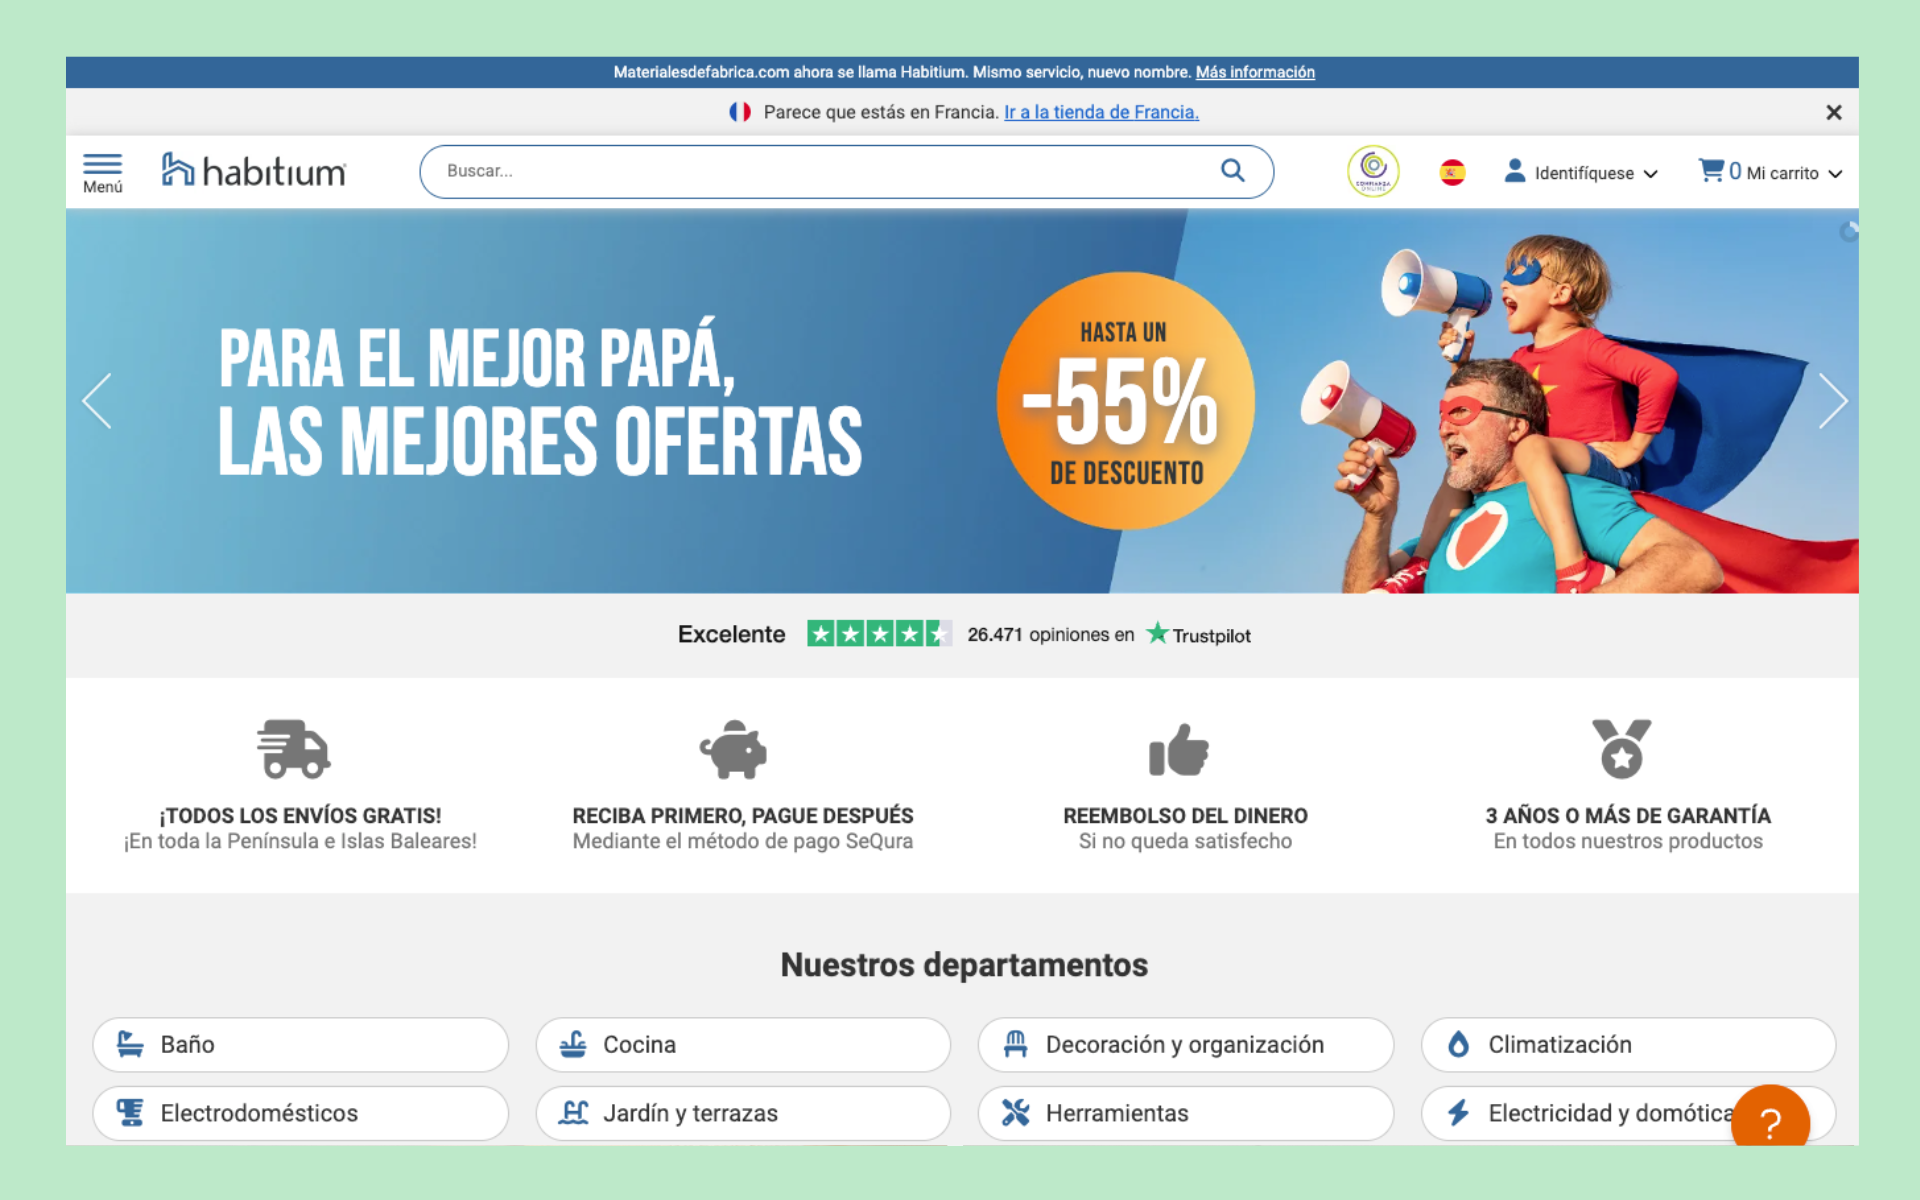This screenshot has width=1920, height=1200.
Task: Click the habitium logo
Action: point(254,171)
